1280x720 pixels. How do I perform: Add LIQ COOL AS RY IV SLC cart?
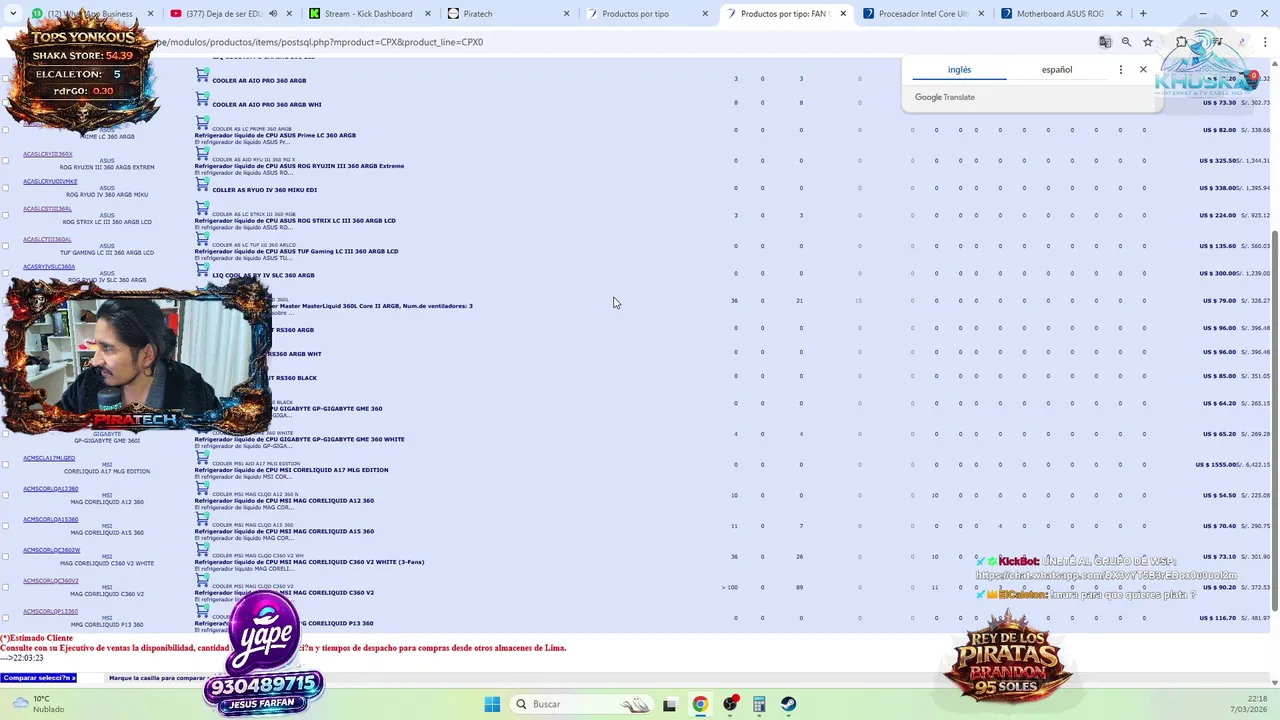[x=202, y=270]
